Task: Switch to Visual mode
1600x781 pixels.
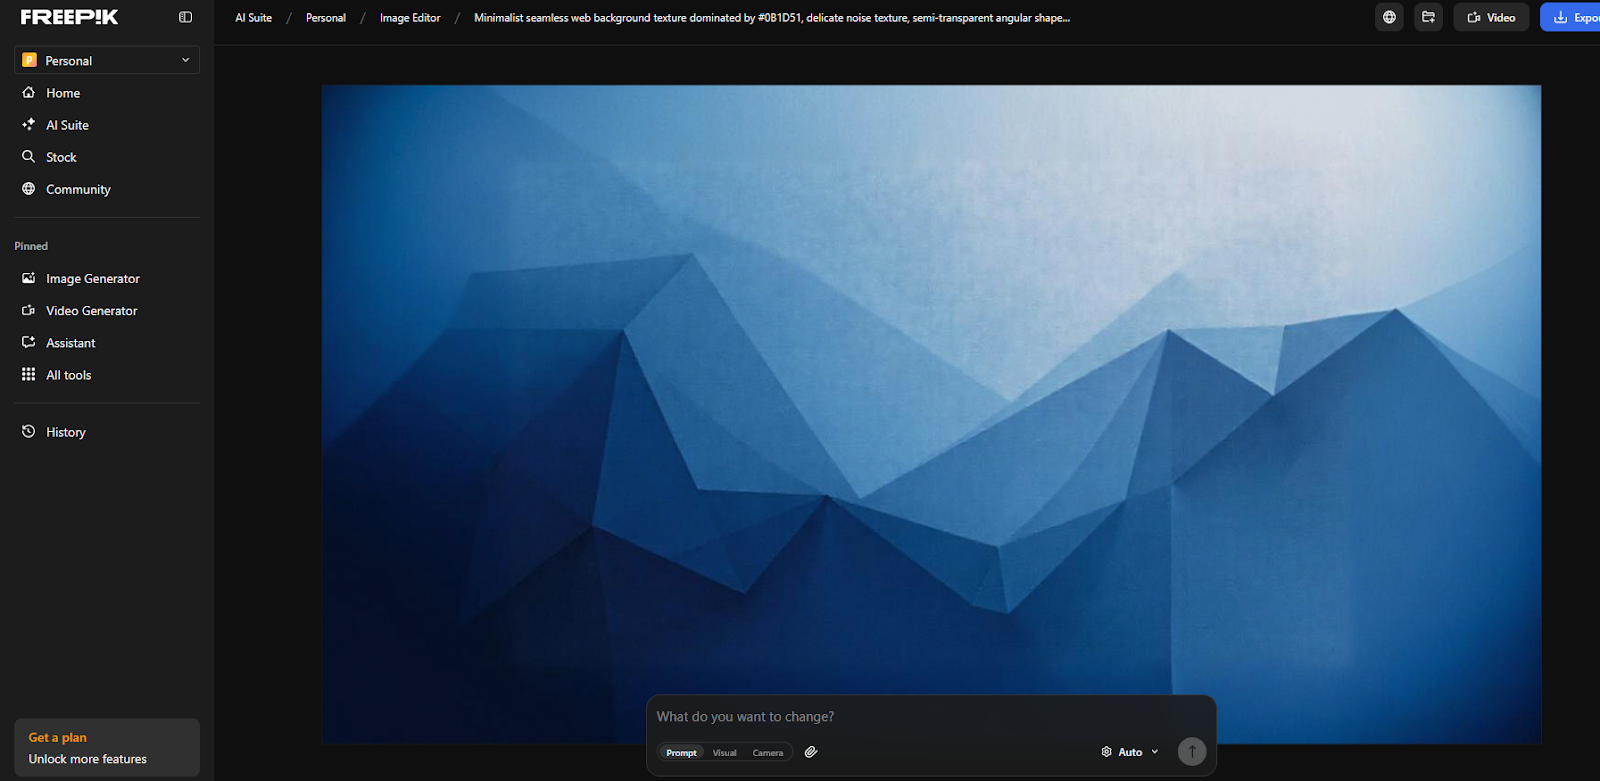Action: pyautogui.click(x=724, y=753)
